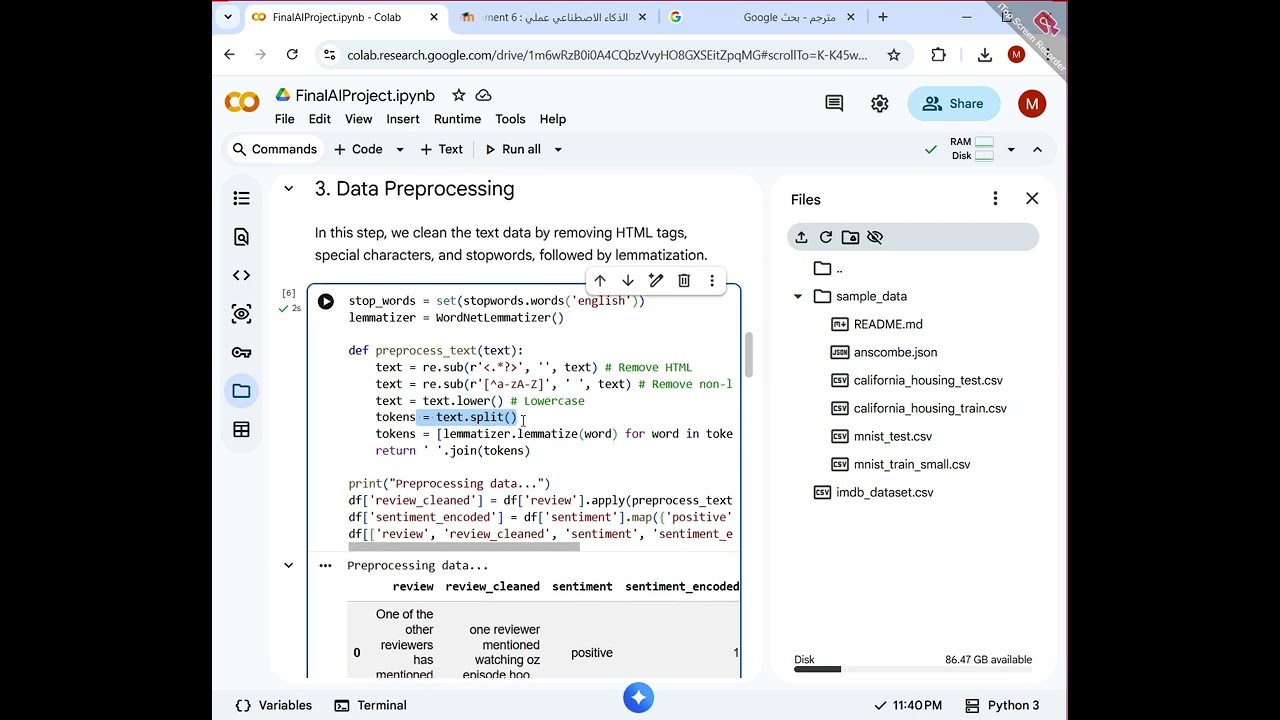Viewport: 1280px width, 720px height.
Task: Click the Colab logo
Action: pyautogui.click(x=242, y=102)
